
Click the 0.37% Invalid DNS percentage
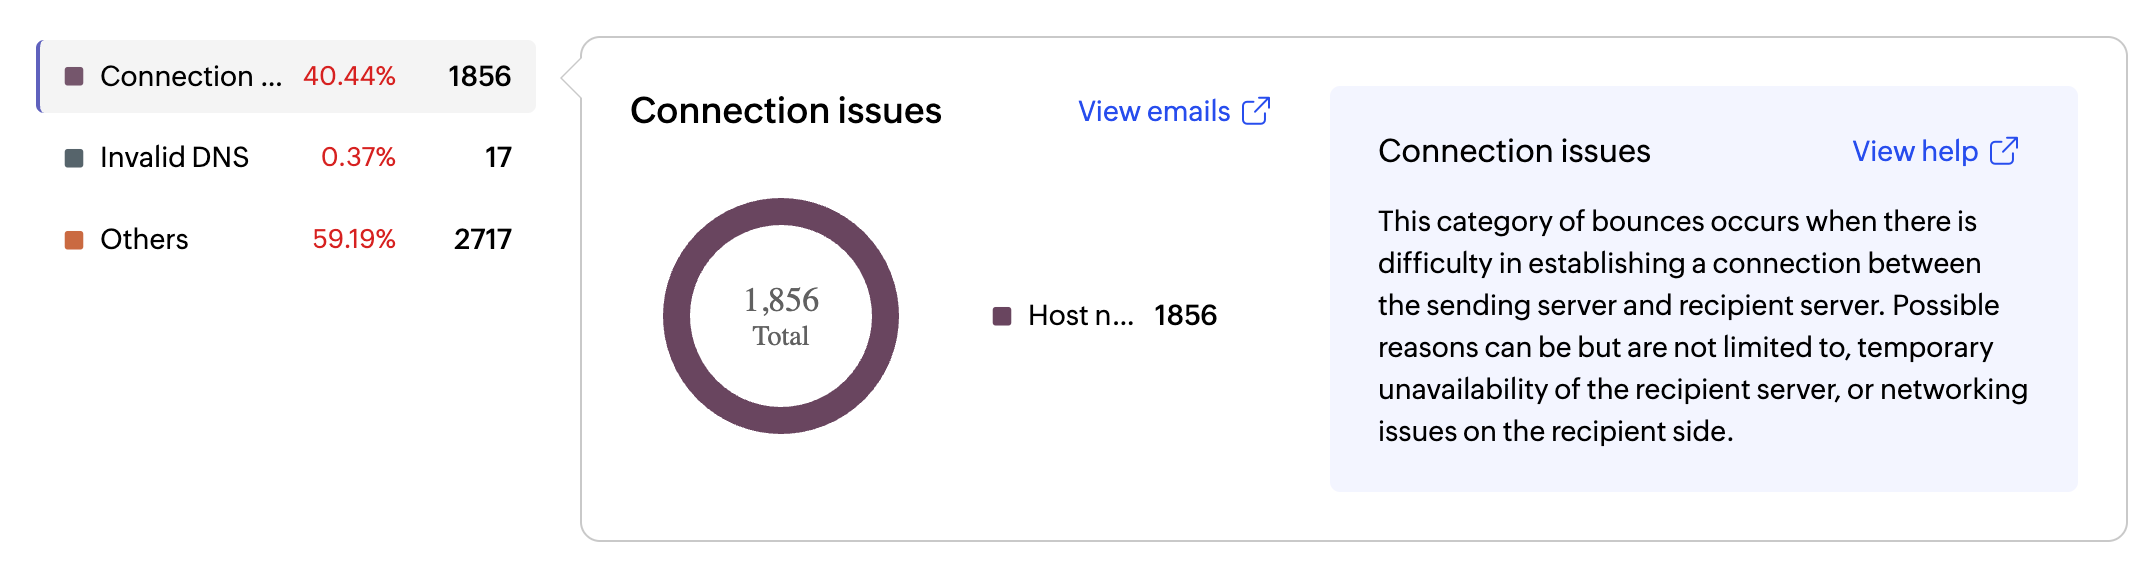358,158
